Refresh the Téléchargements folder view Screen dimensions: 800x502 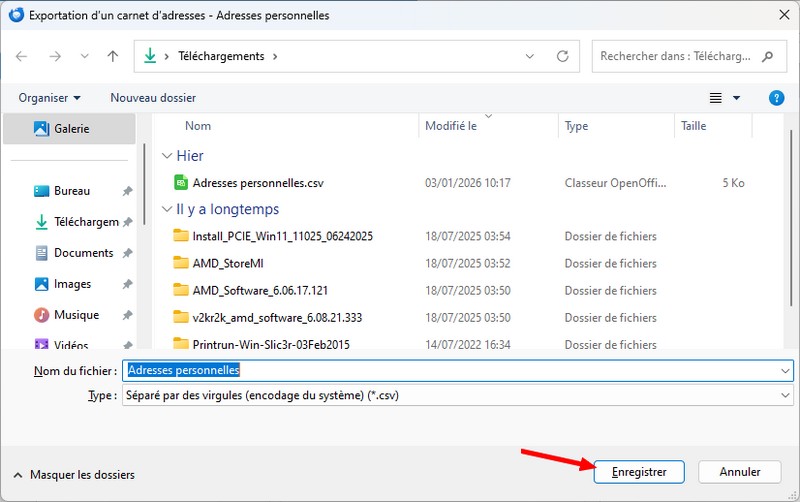tap(564, 57)
